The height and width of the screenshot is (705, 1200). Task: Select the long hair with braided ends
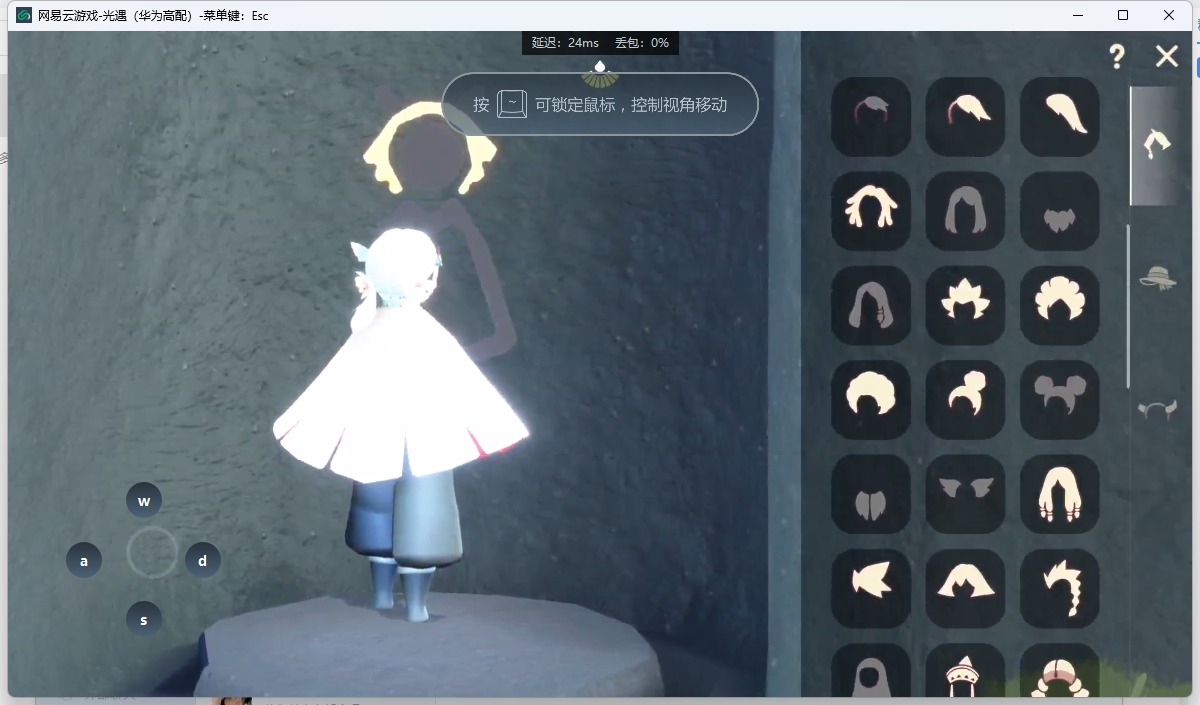click(x=1059, y=494)
